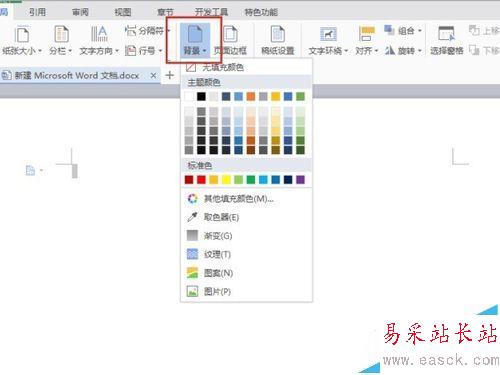The width and height of the screenshot is (500, 375).
Task: Pick green in the theme colors top row
Action: (x=300, y=97)
